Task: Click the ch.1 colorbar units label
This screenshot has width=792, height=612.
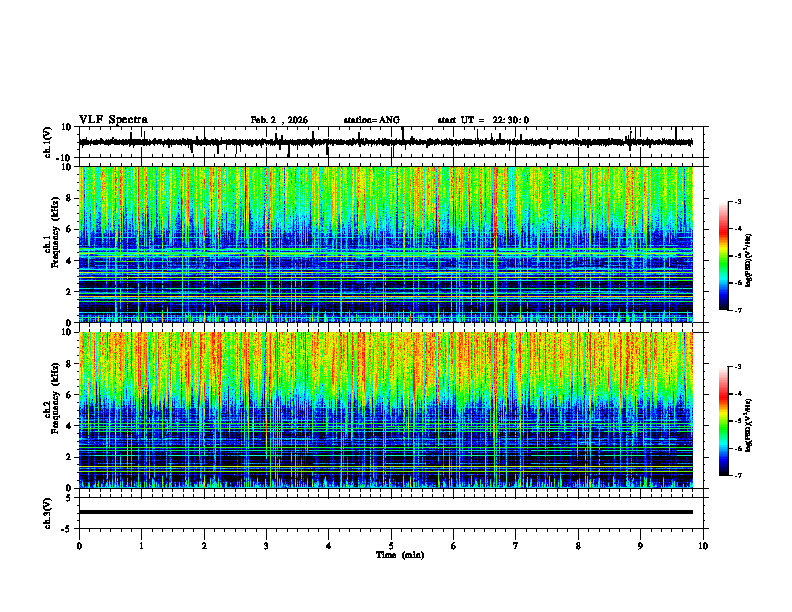Action: coord(749,261)
